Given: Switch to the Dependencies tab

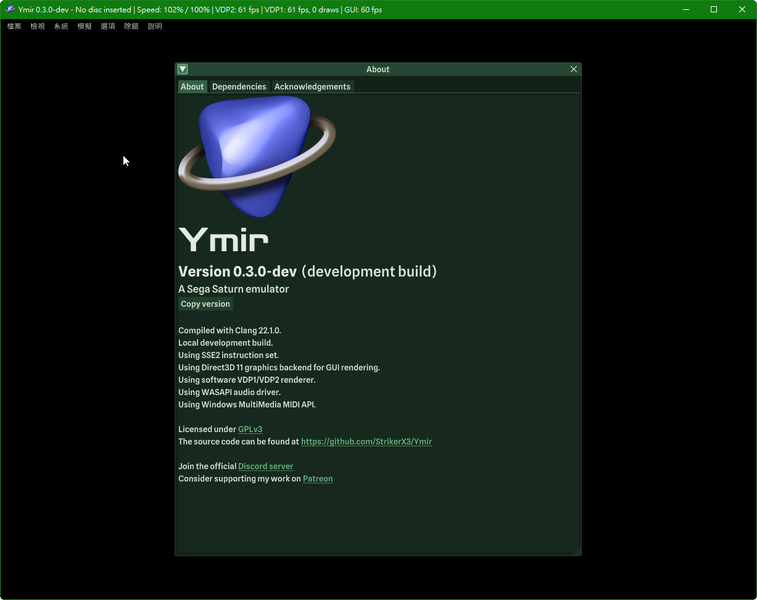Looking at the screenshot, I should 239,87.
